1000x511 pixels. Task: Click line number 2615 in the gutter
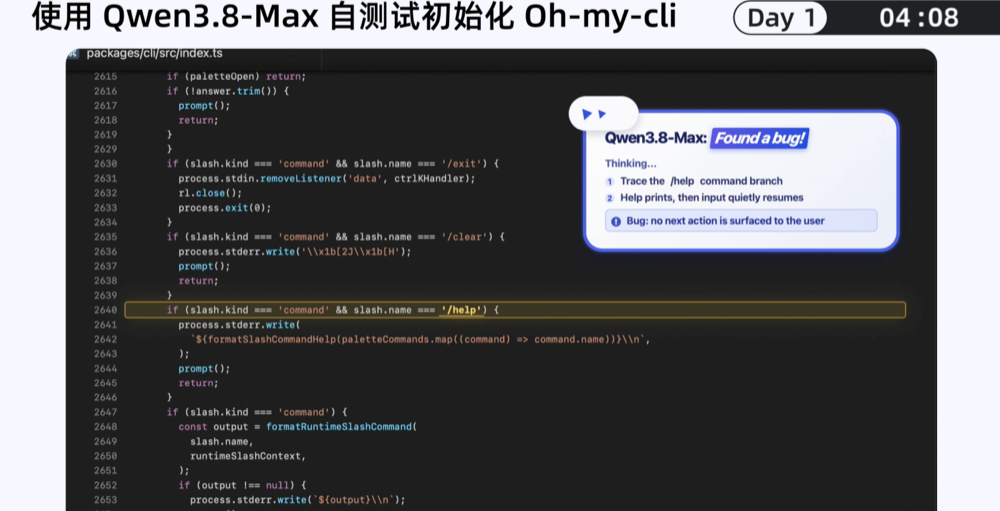tap(105, 77)
